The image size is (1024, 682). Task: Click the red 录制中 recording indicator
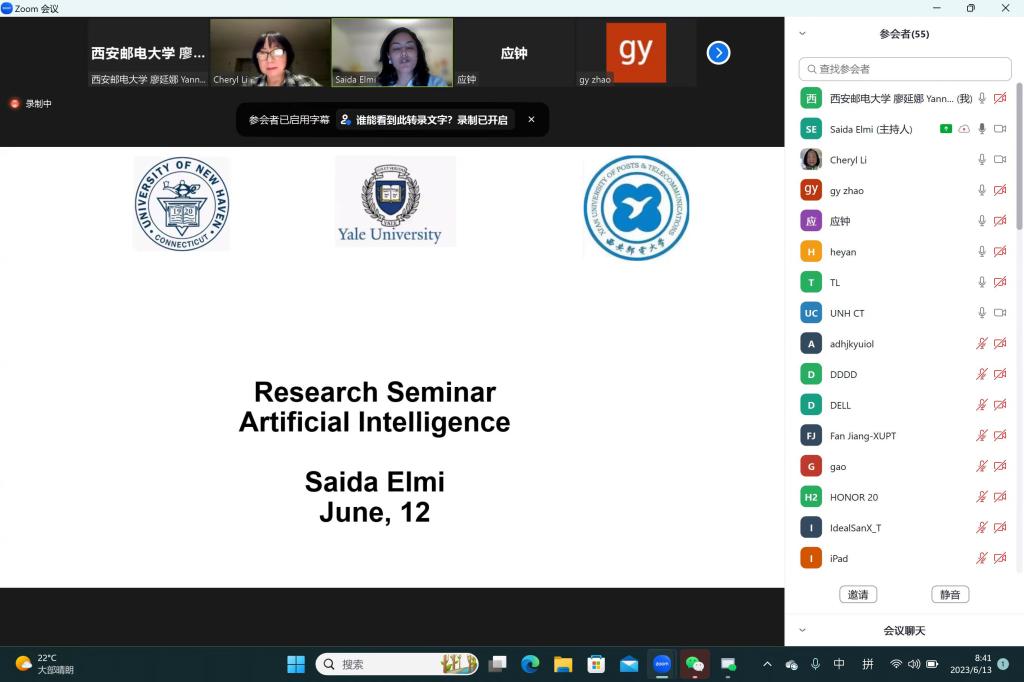pos(31,104)
